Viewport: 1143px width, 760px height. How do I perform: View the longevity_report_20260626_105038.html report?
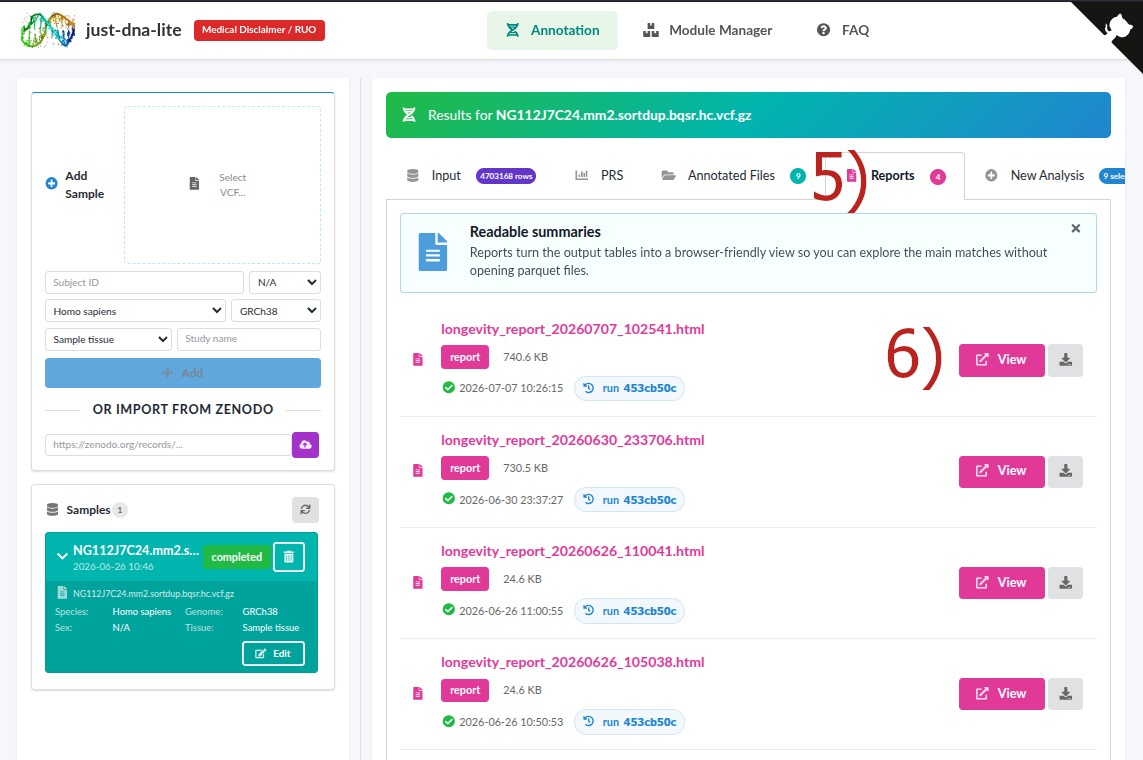(1002, 694)
